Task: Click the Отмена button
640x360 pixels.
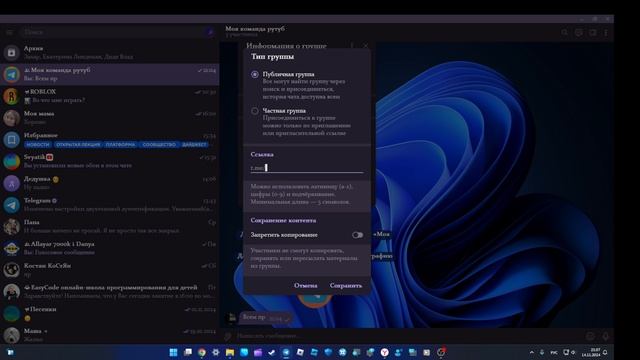Action: pos(305,285)
